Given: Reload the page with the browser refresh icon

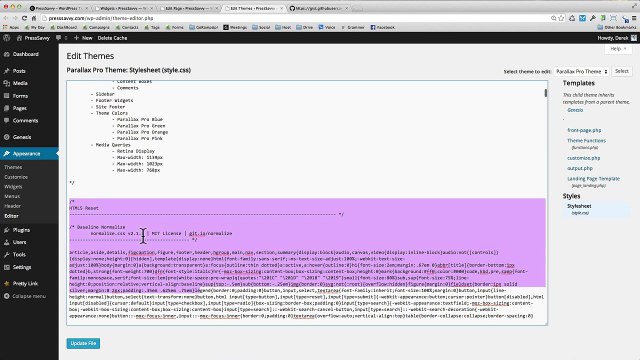Looking at the screenshot, I should click(x=24, y=18).
